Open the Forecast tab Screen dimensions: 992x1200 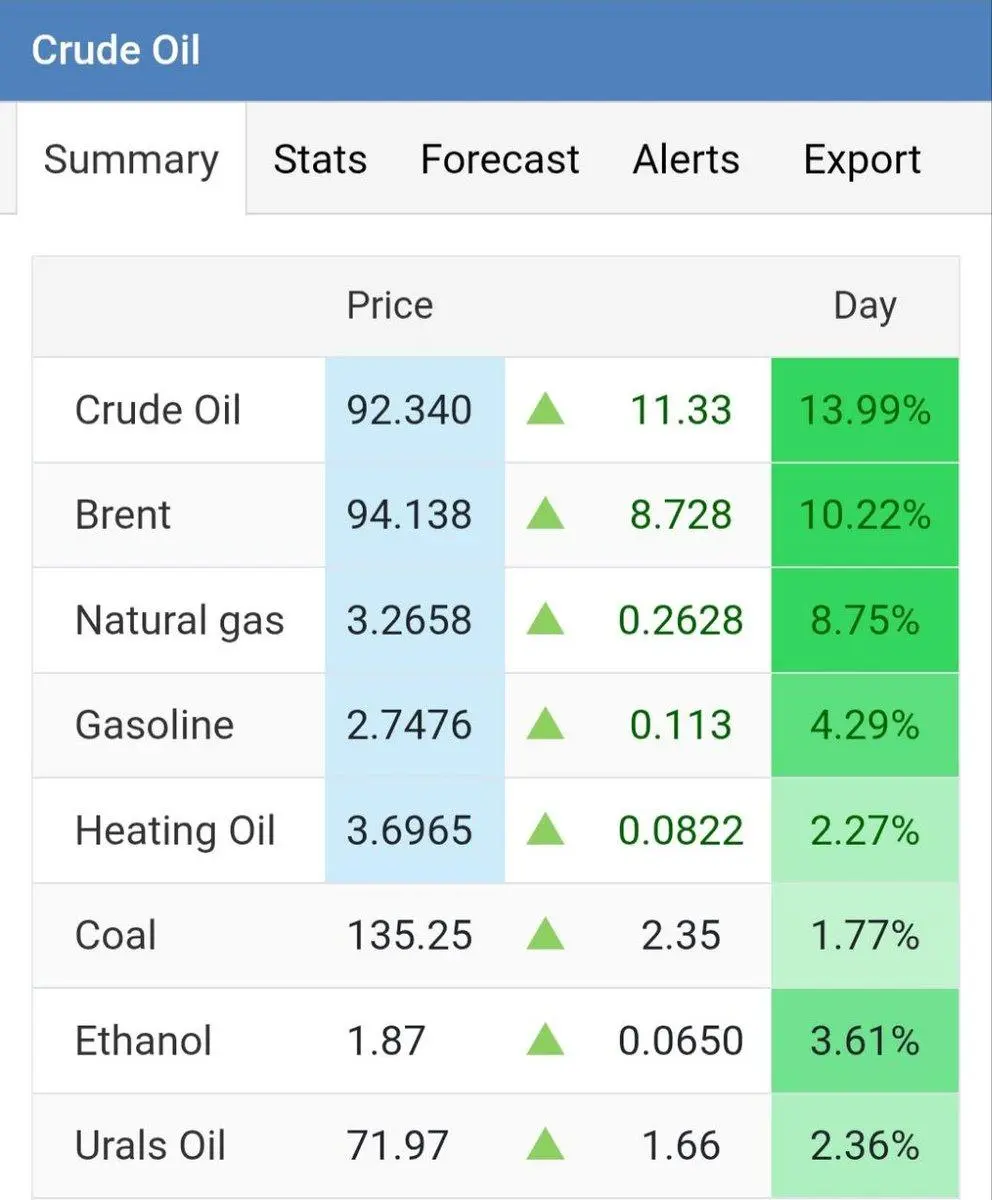pyautogui.click(x=500, y=160)
